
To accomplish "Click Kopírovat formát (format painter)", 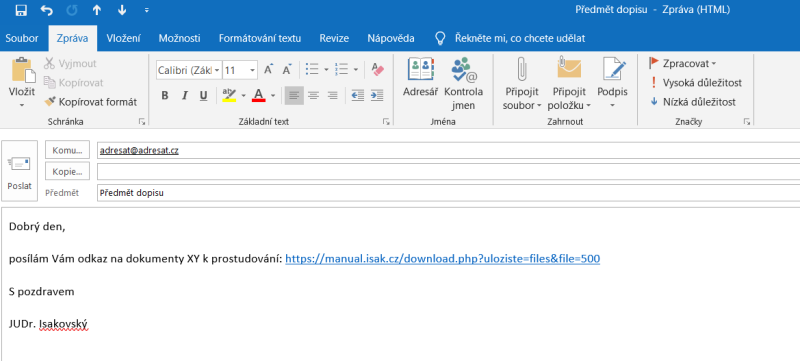I will [91, 102].
